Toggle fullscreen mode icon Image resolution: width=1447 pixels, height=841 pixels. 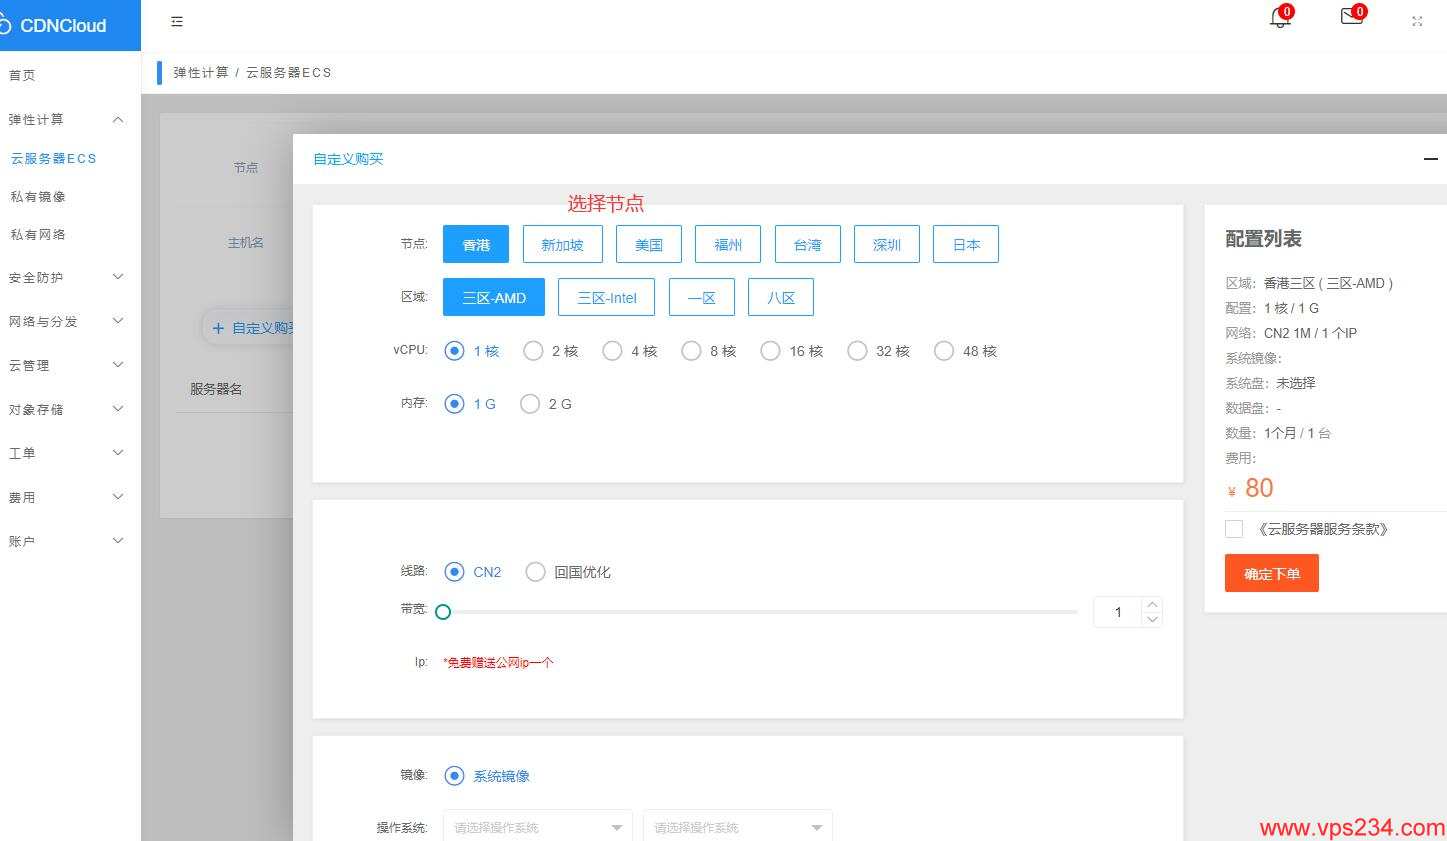click(x=1417, y=21)
